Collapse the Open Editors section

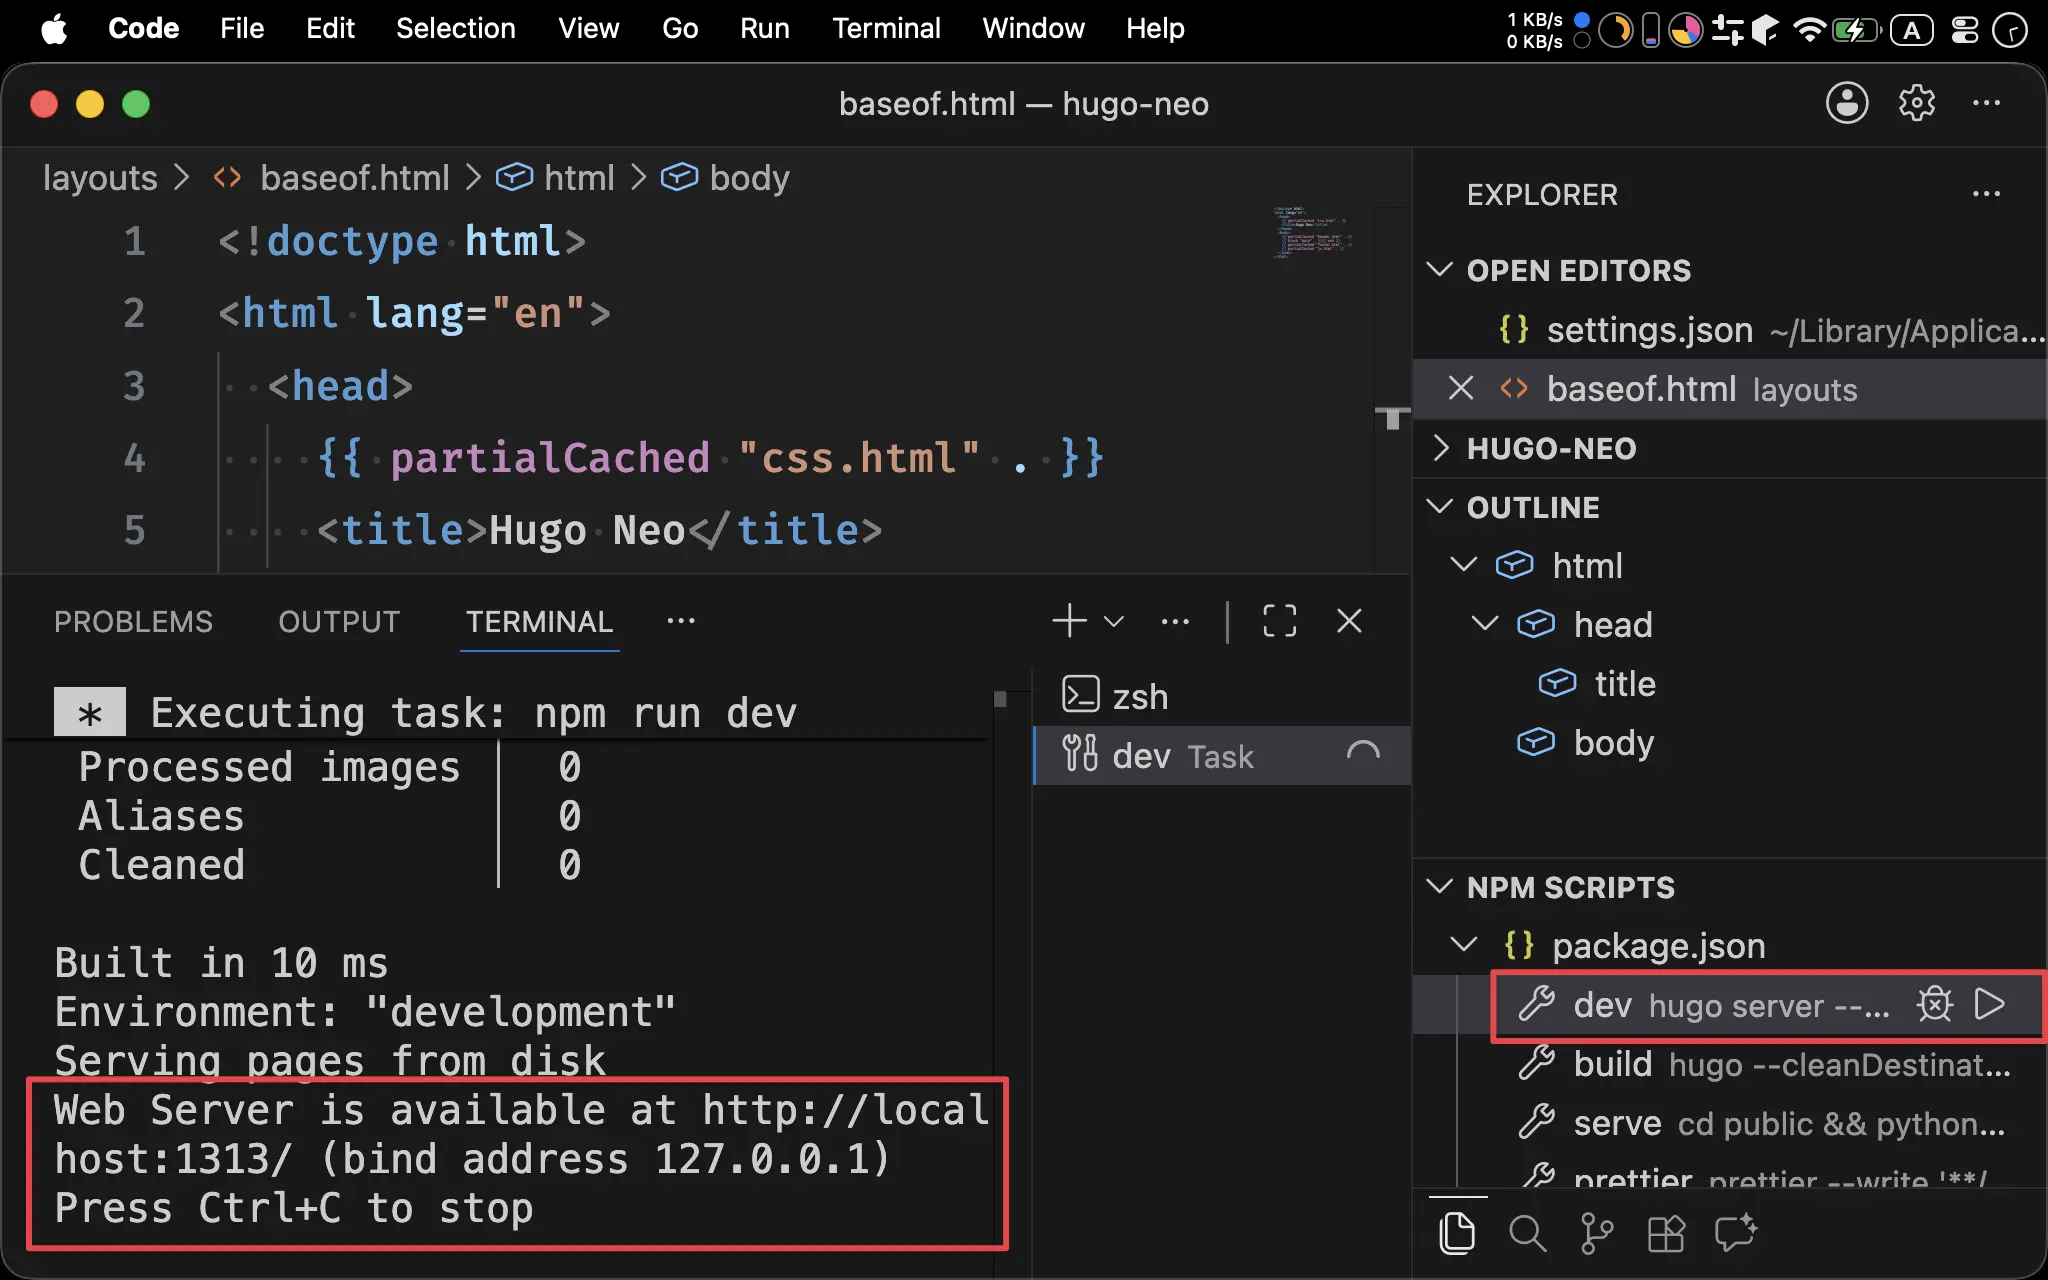pos(1439,270)
